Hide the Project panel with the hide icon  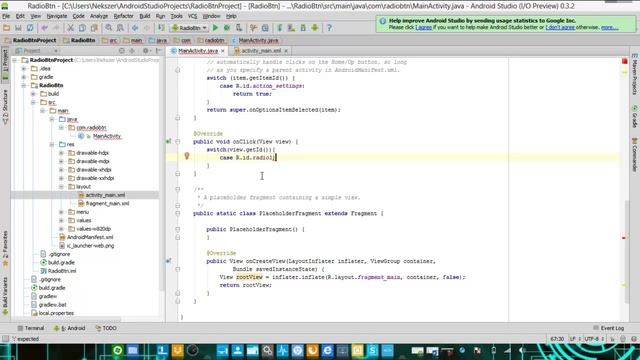(158, 51)
